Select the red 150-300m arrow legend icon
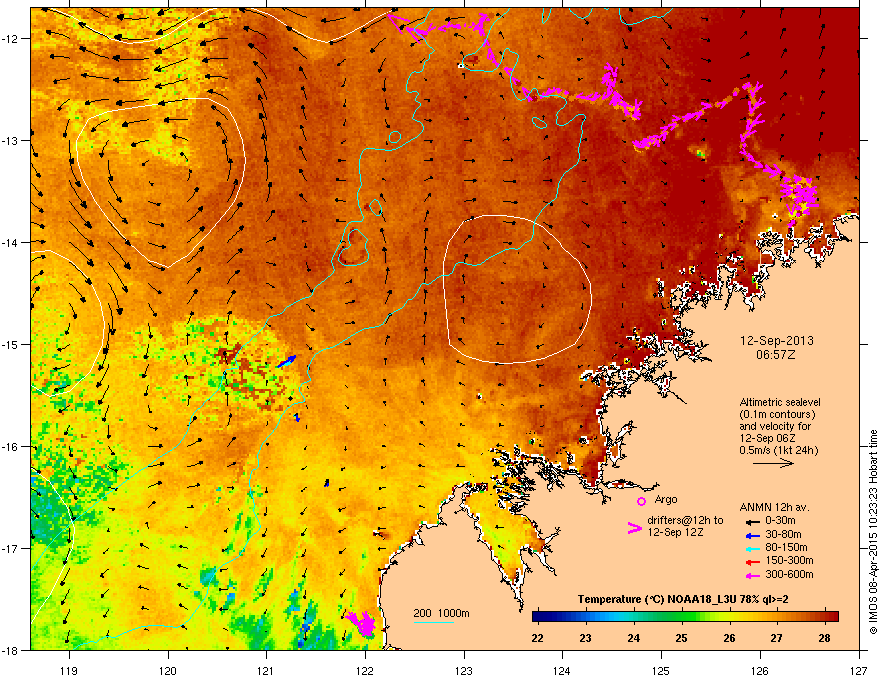The image size is (880, 680). click(752, 561)
